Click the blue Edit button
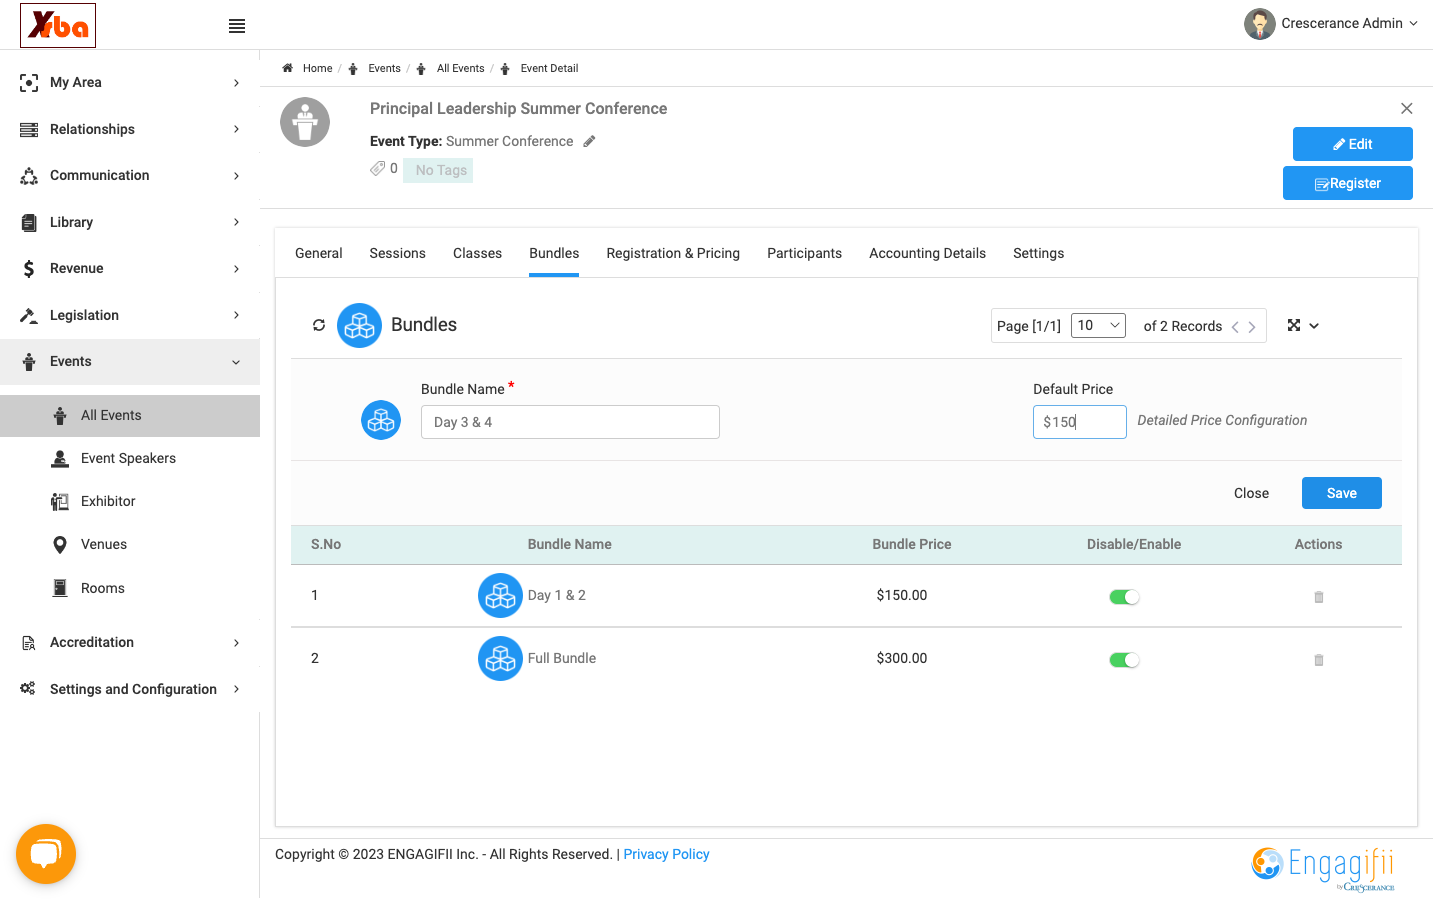The height and width of the screenshot is (900, 1433). (1352, 144)
